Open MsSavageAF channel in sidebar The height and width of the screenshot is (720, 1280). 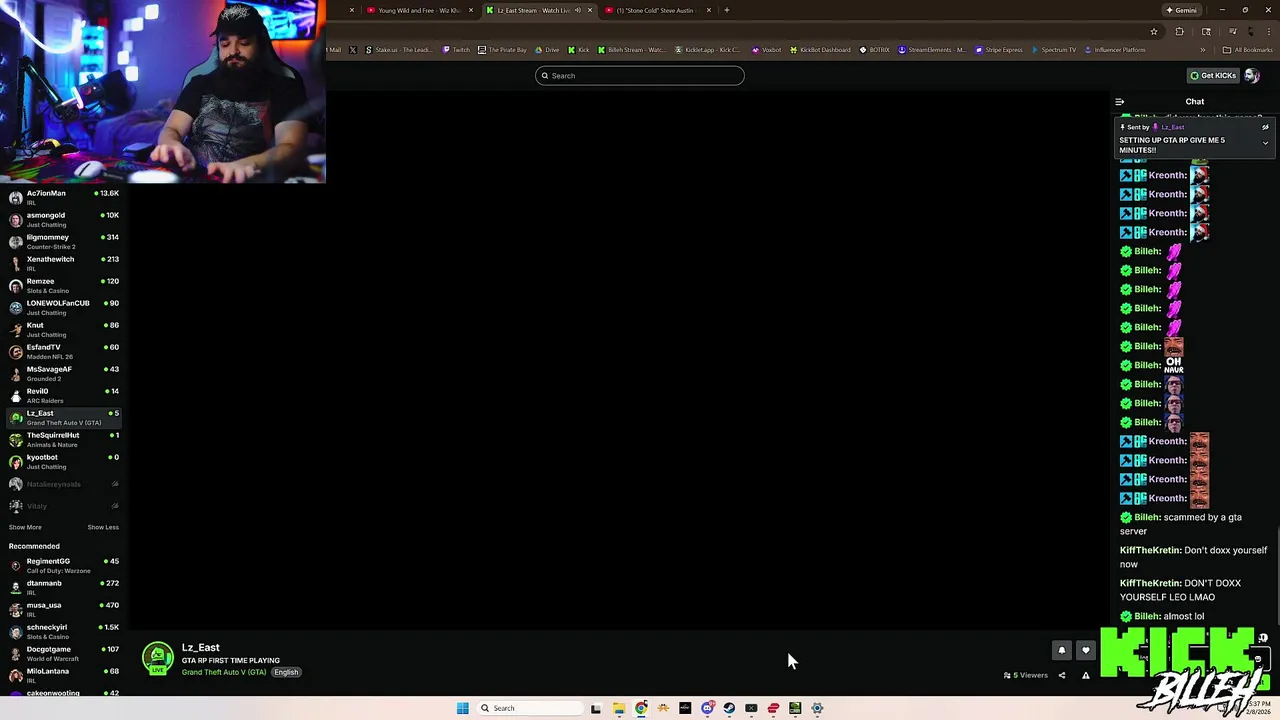tap(62, 373)
